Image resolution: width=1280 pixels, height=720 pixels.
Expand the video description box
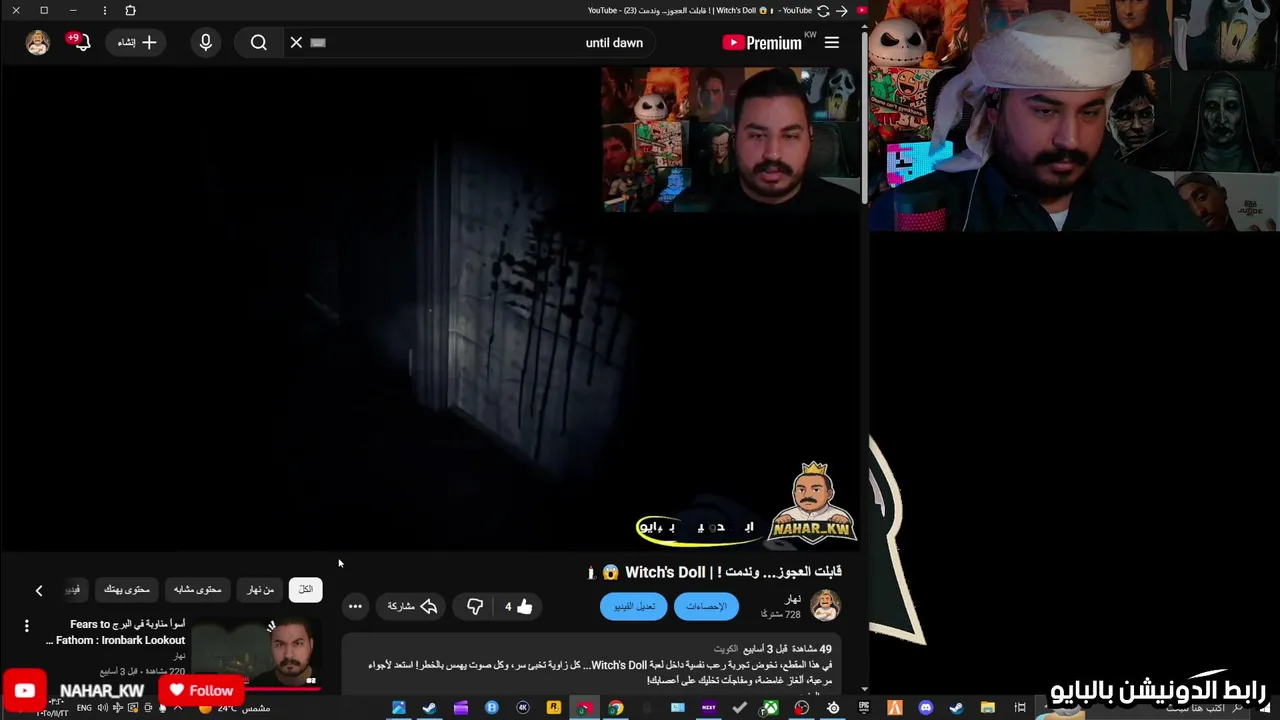click(590, 665)
